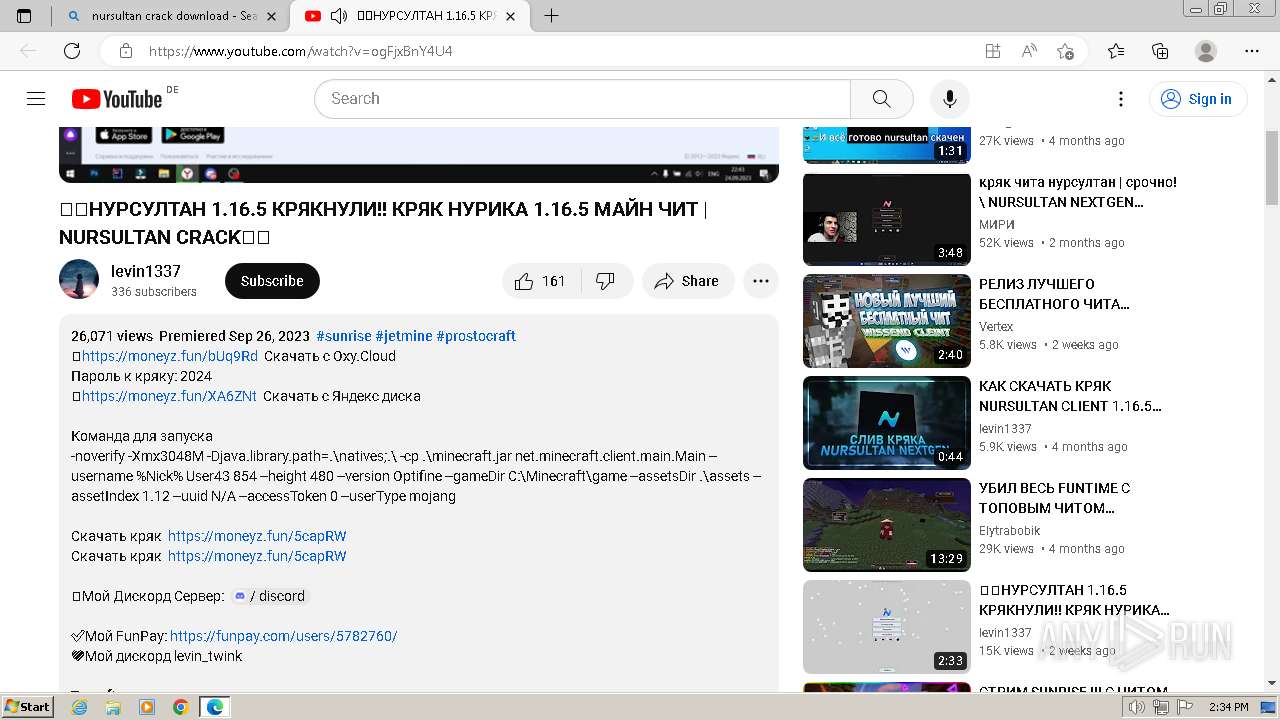Open the 2:33 НУРСУЛТАН video thumbnail
1280x720 pixels.
(x=887, y=627)
